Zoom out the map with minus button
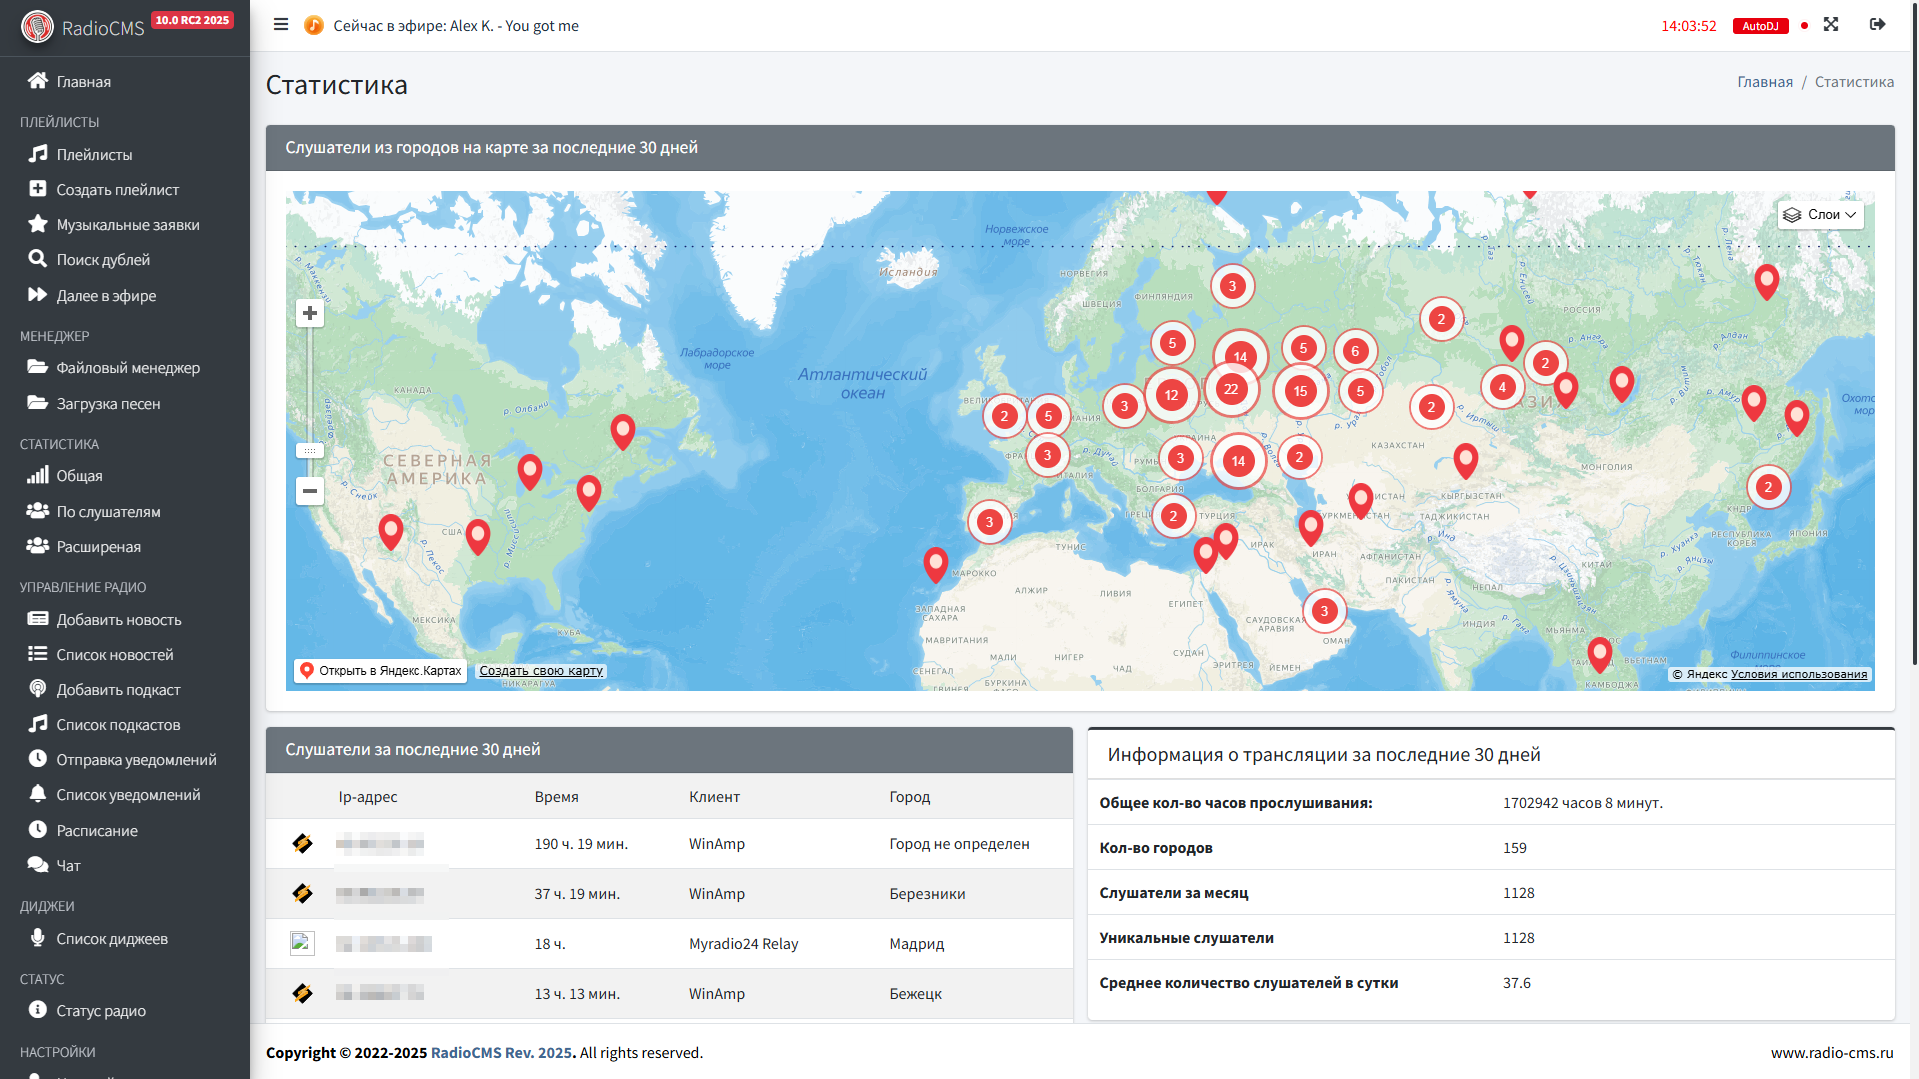 click(310, 491)
